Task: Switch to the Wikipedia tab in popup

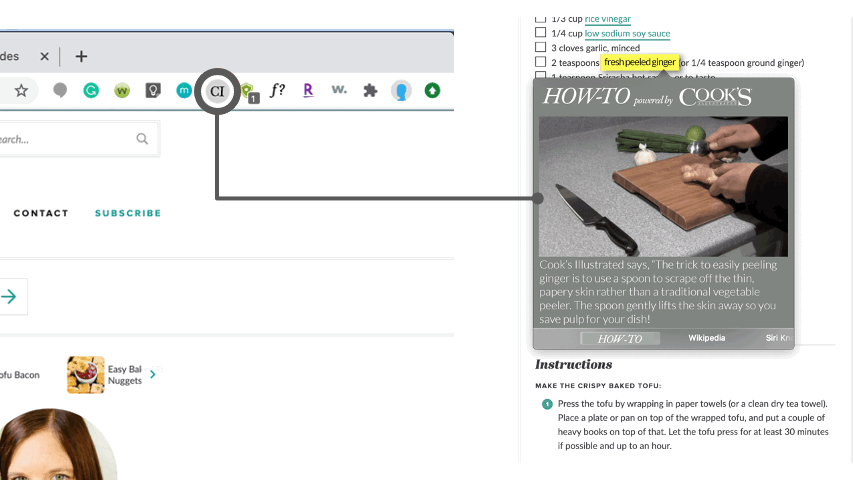Action: 707,338
